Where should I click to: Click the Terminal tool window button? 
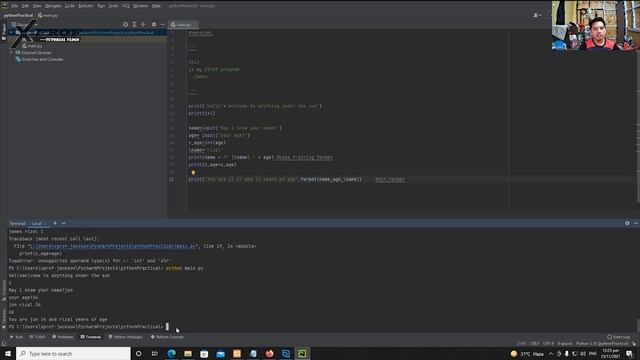(x=91, y=337)
